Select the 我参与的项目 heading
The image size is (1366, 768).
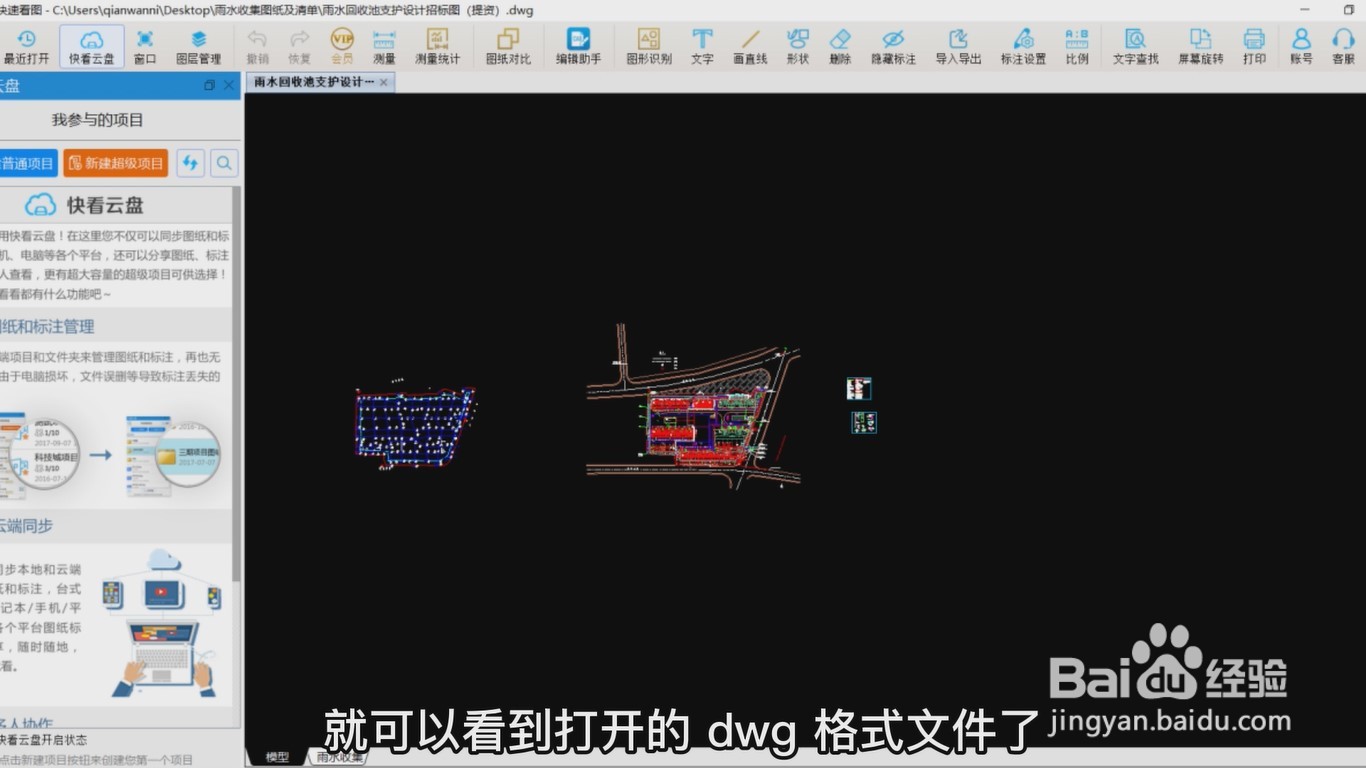(x=98, y=120)
